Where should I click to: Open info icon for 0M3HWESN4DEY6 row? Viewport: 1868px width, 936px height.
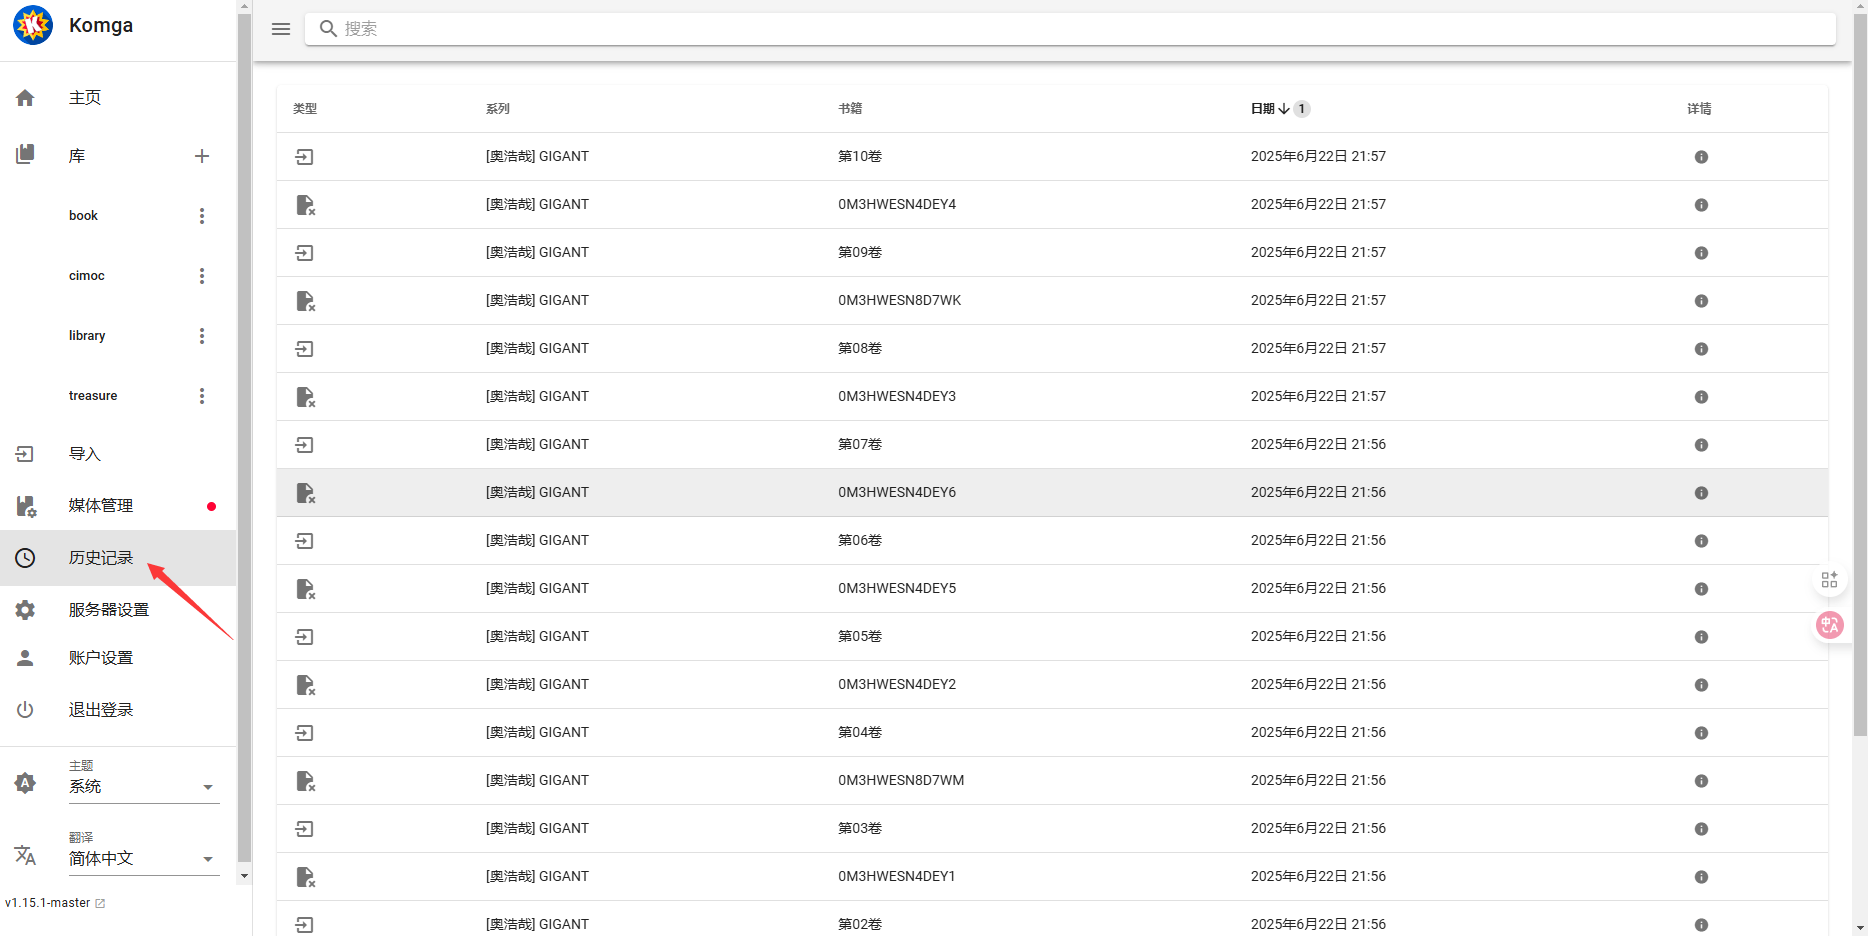[x=1701, y=493]
